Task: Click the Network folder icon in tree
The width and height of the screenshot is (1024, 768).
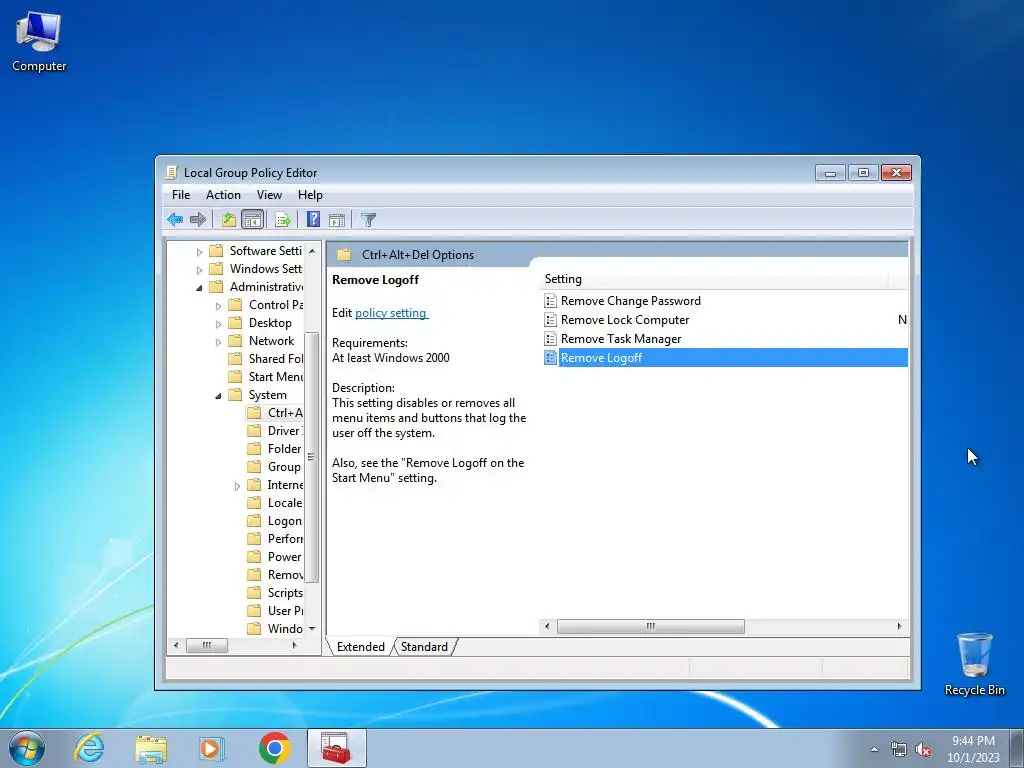Action: pyautogui.click(x=235, y=341)
